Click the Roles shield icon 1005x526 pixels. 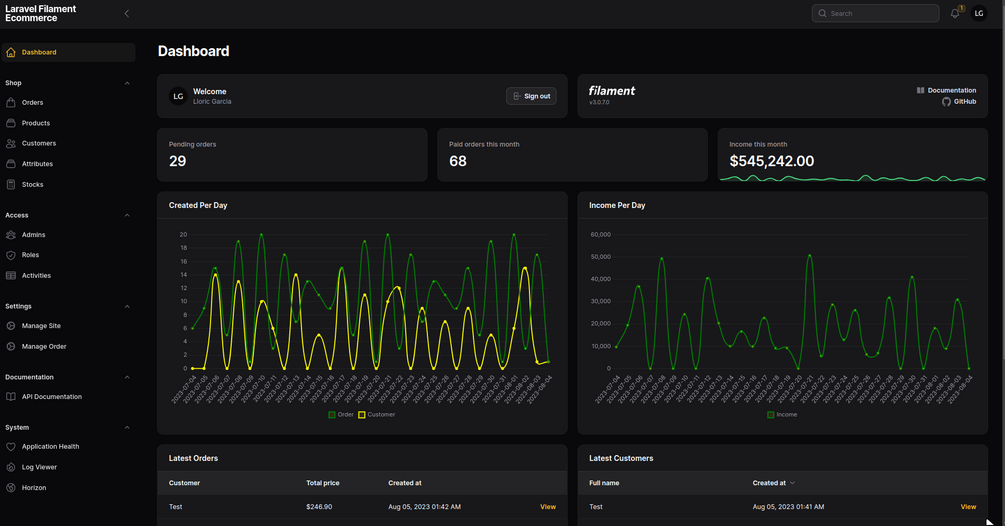[11, 255]
